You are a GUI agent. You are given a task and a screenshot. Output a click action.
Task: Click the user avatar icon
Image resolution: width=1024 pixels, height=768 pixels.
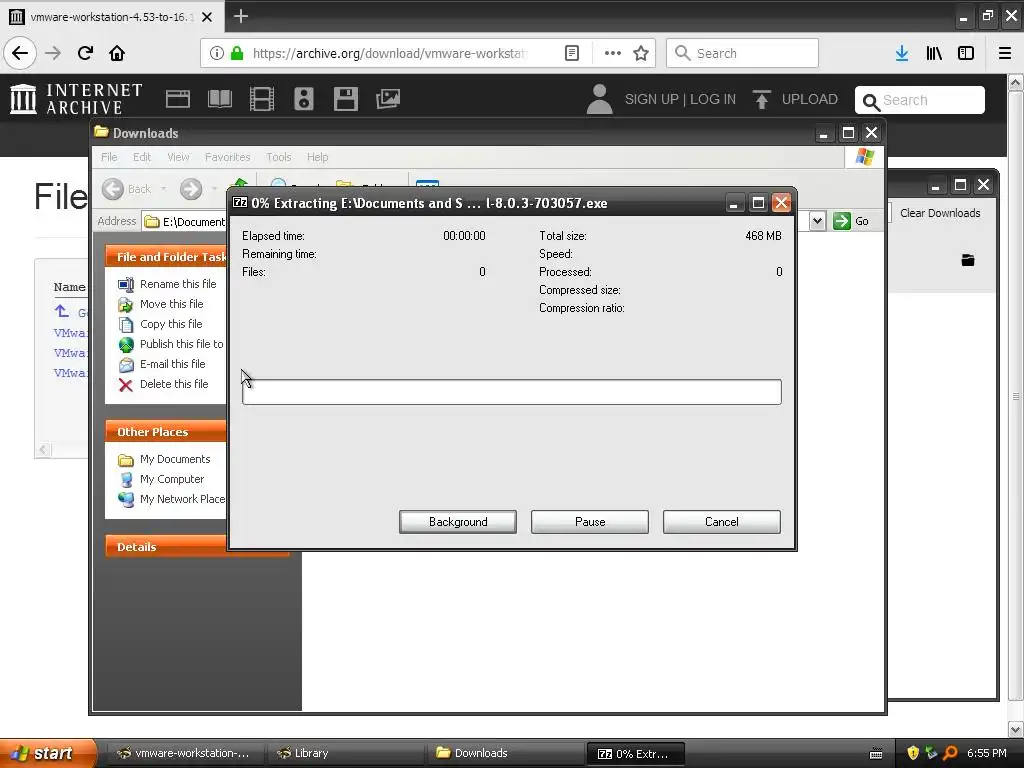pyautogui.click(x=600, y=99)
